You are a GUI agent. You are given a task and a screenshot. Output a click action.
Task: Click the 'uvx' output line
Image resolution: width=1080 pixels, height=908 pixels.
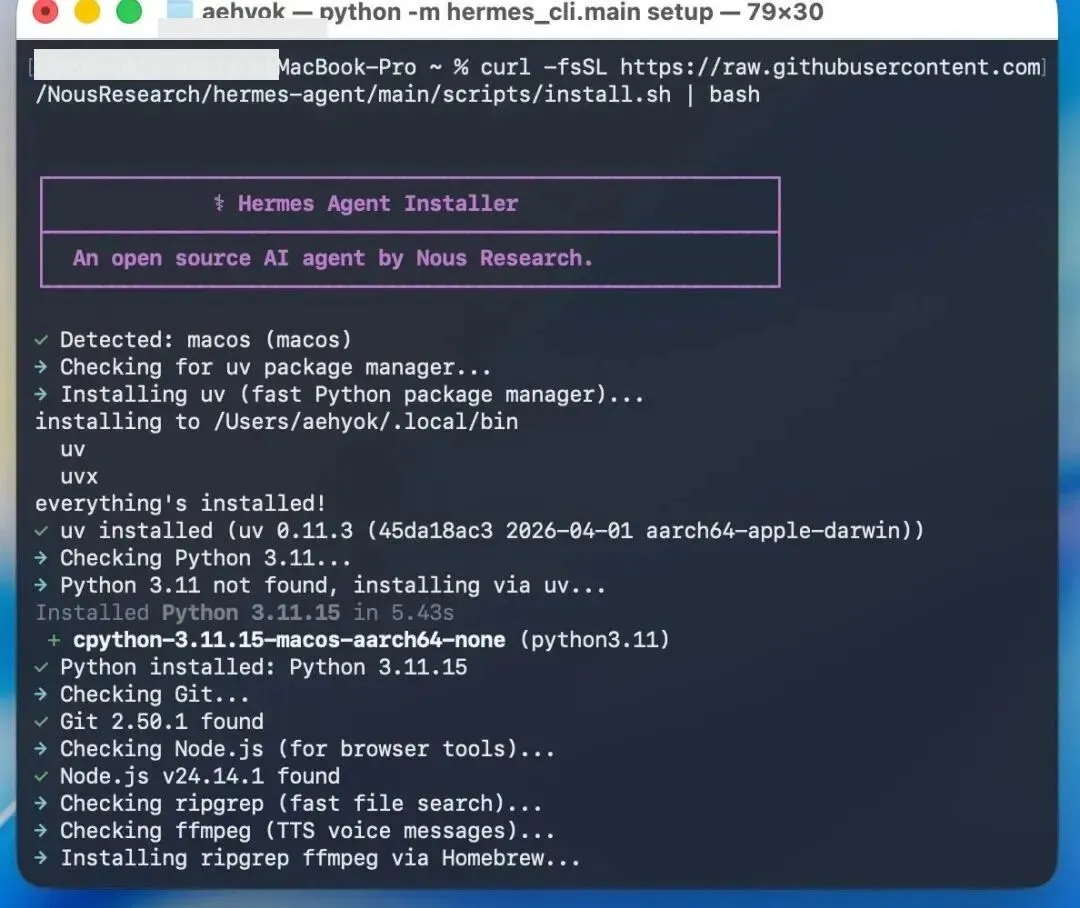coord(79,476)
